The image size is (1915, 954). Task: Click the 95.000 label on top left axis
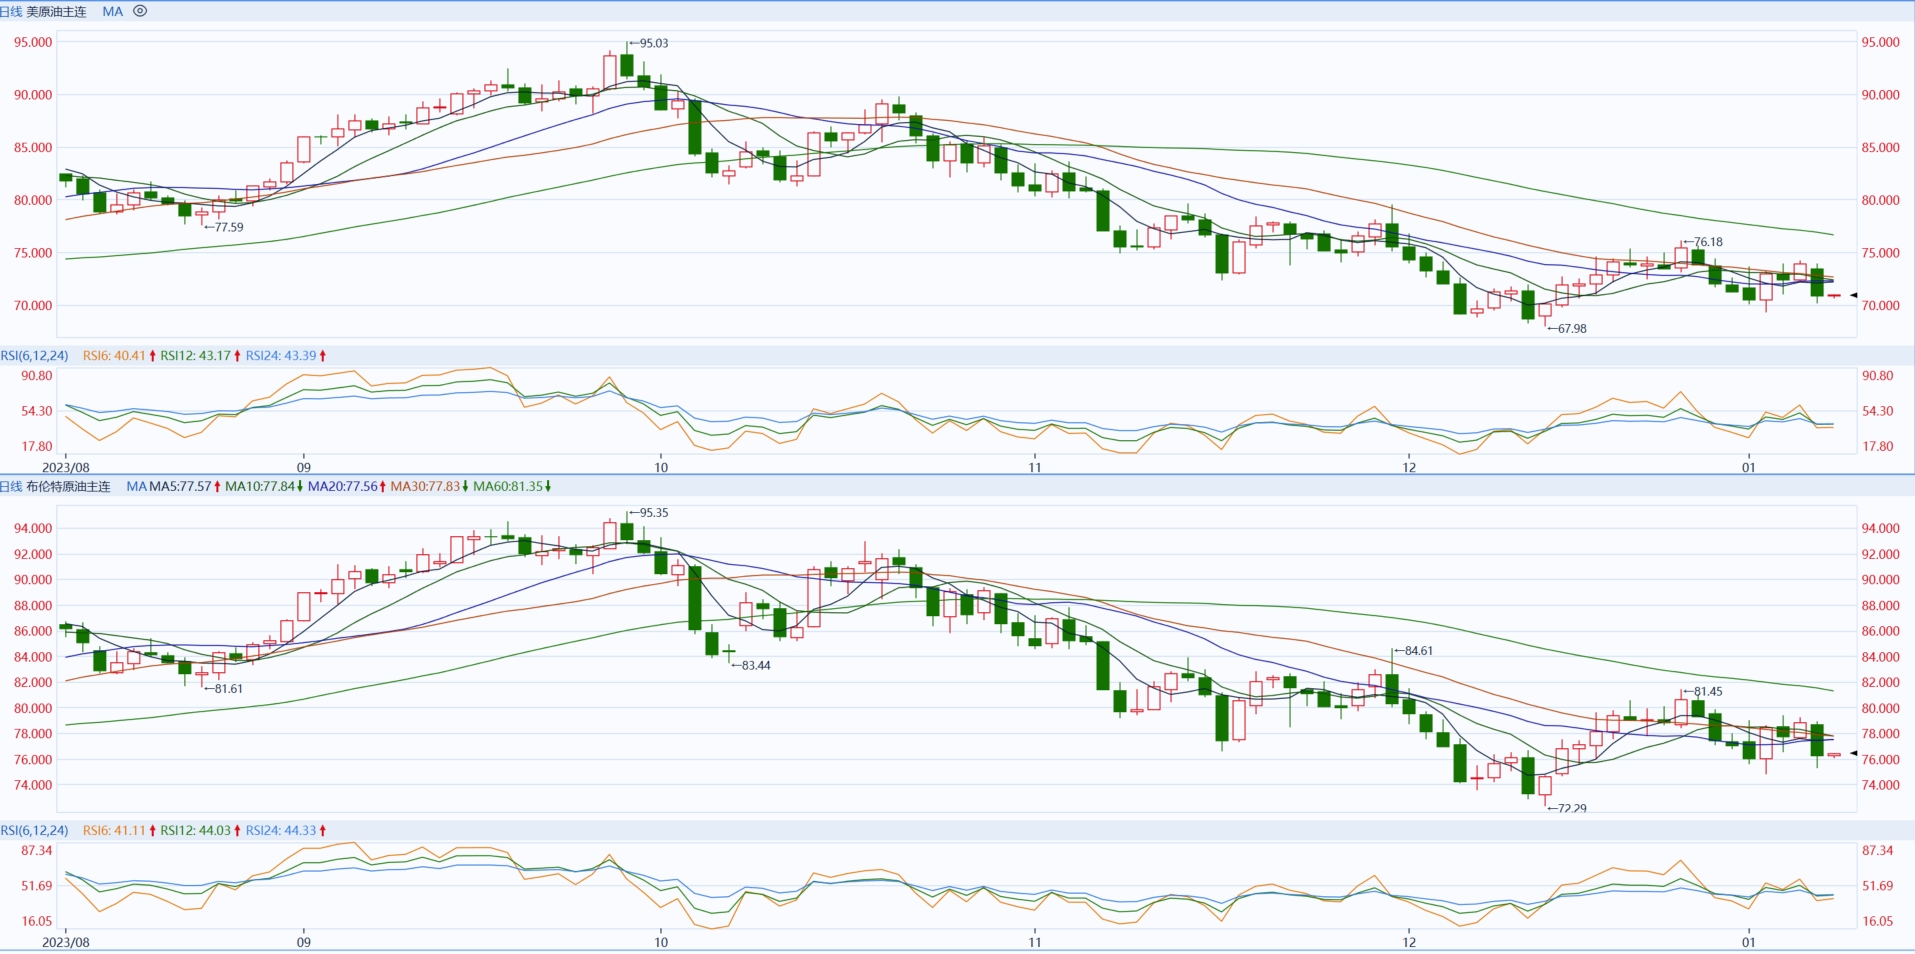point(33,43)
